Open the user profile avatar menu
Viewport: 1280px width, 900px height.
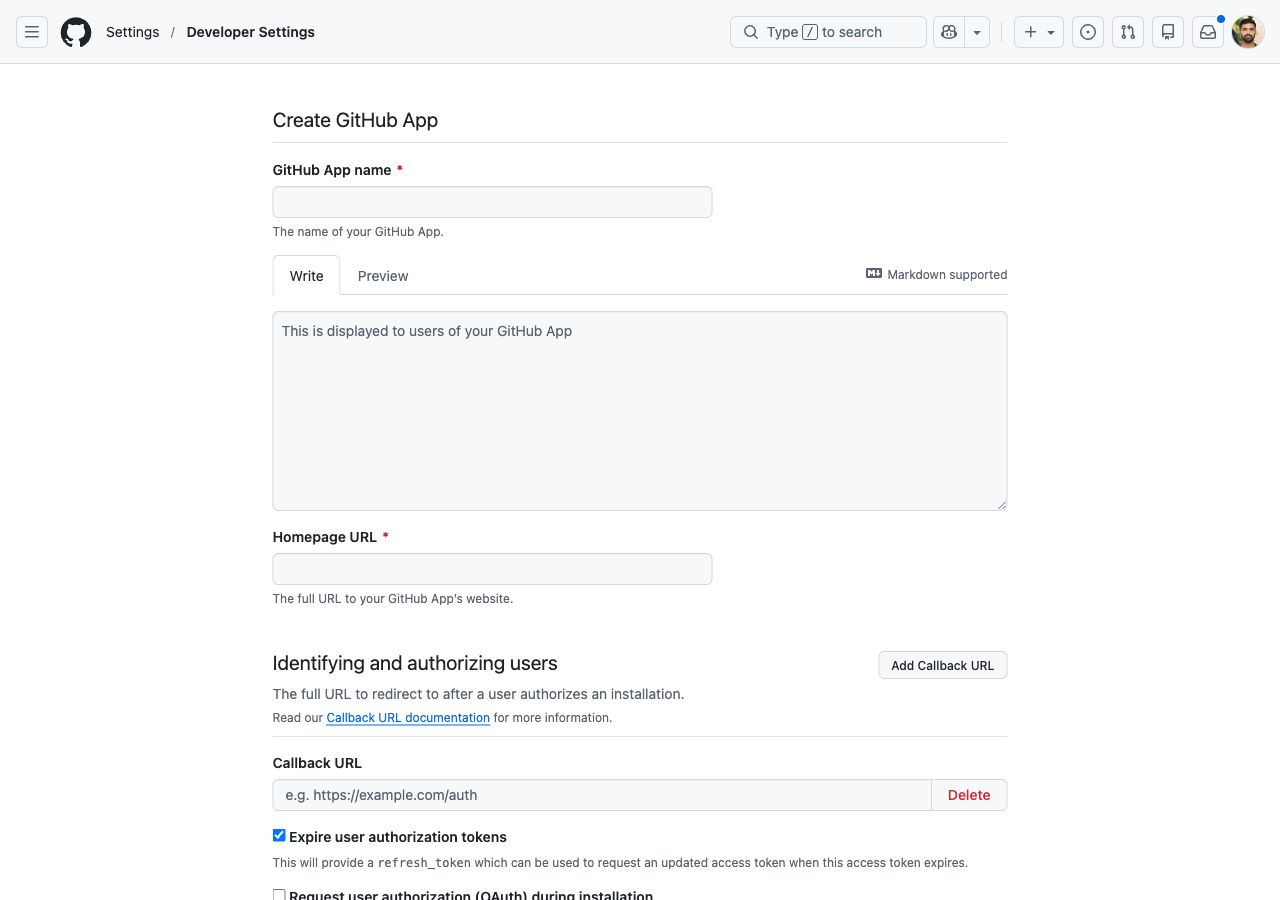tap(1248, 32)
